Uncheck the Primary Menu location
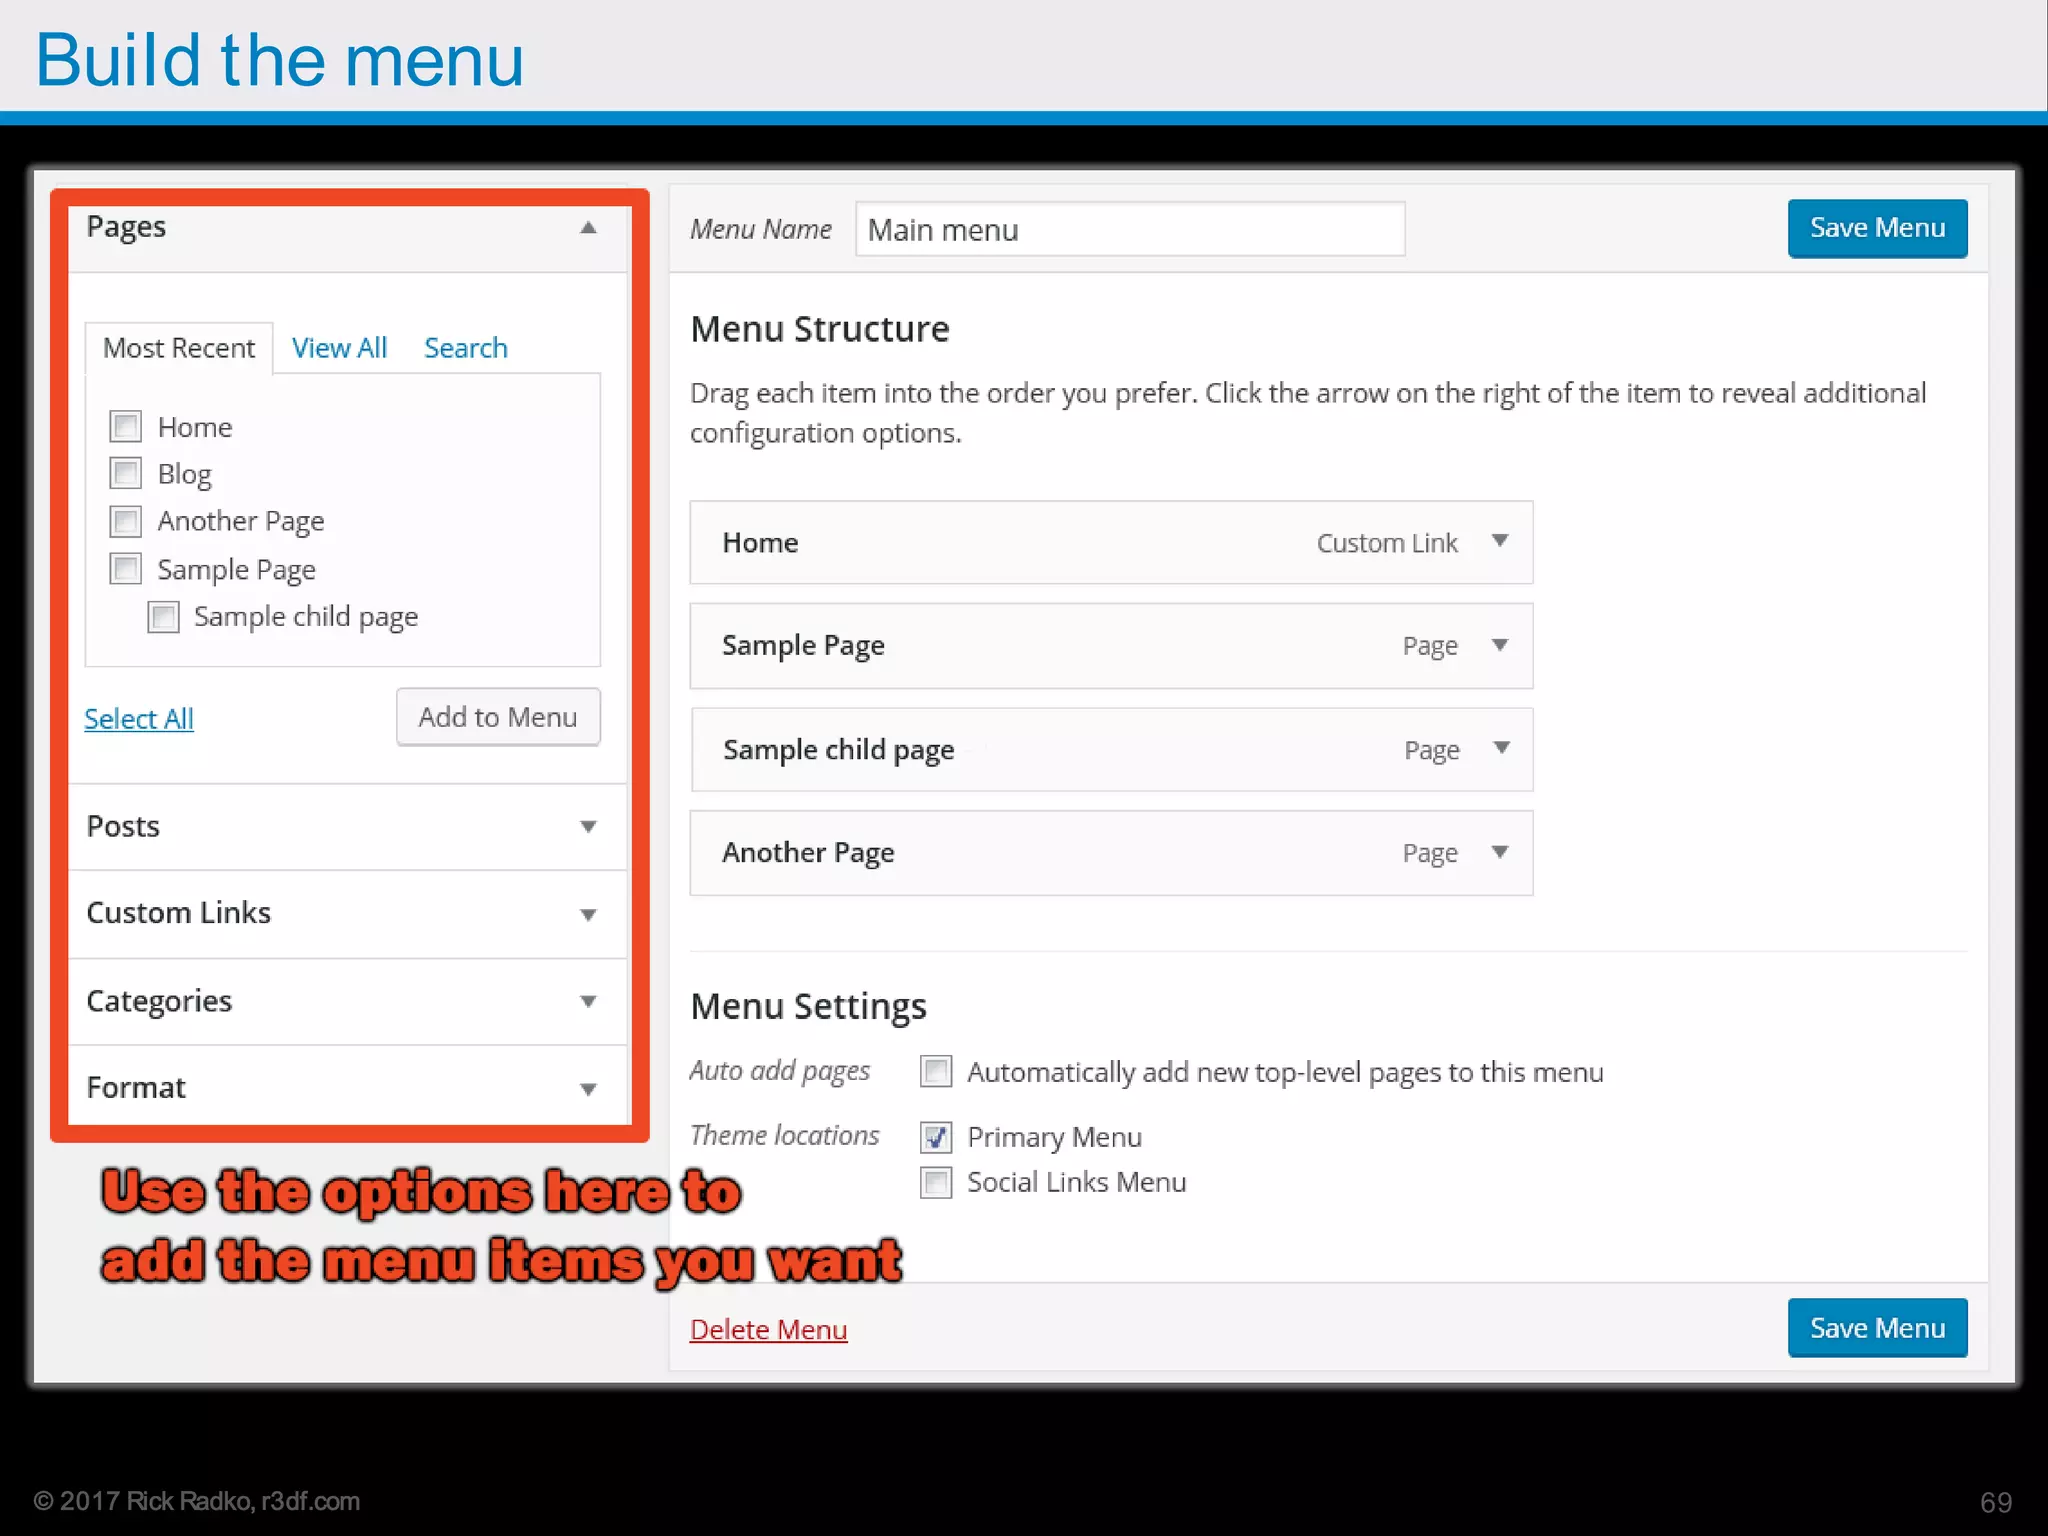 pos(936,1137)
